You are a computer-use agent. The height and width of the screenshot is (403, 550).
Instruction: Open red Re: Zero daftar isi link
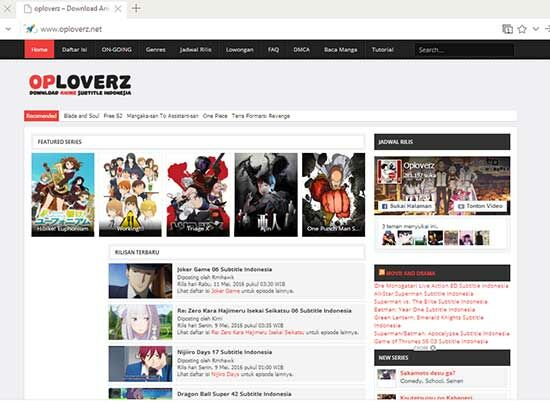257,332
